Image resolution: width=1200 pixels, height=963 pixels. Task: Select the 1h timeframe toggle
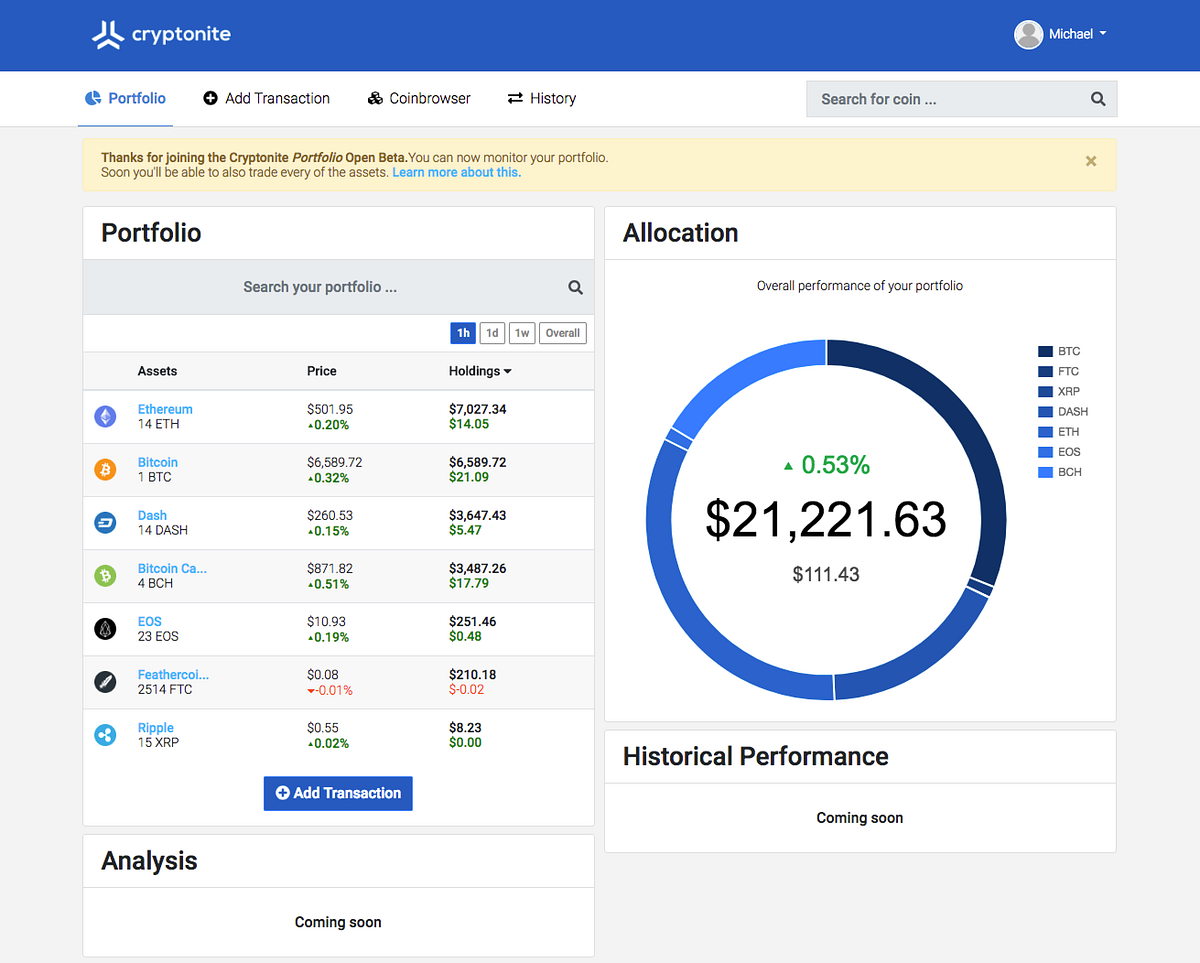(463, 333)
